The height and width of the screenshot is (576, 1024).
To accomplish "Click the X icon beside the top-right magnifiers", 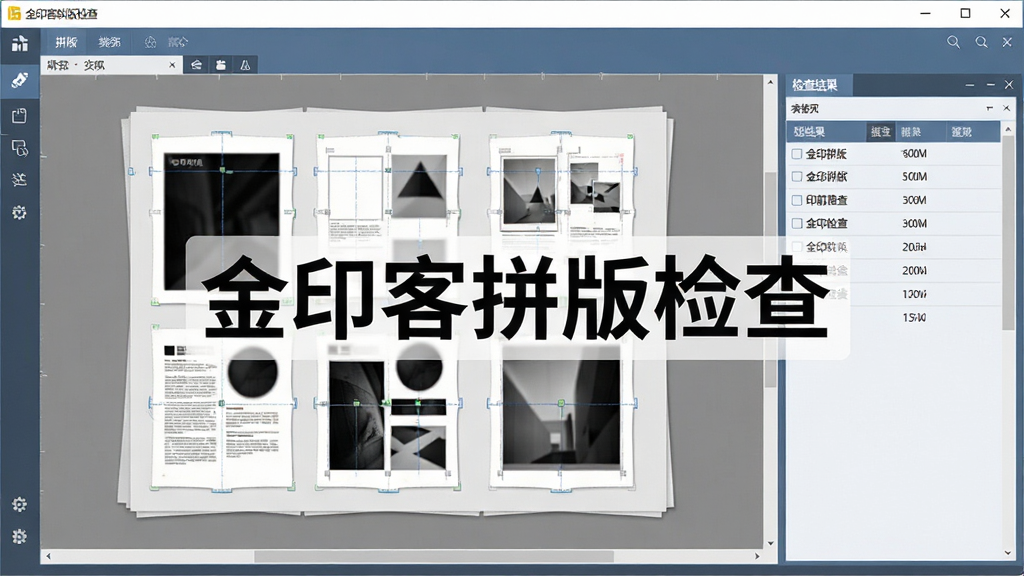I will click(1007, 42).
